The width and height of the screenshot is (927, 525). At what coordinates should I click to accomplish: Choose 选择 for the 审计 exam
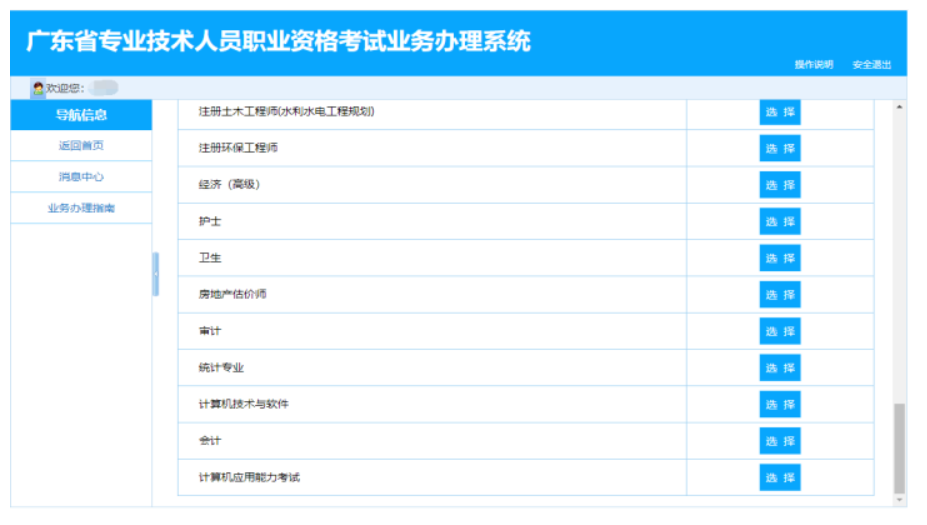(x=780, y=332)
